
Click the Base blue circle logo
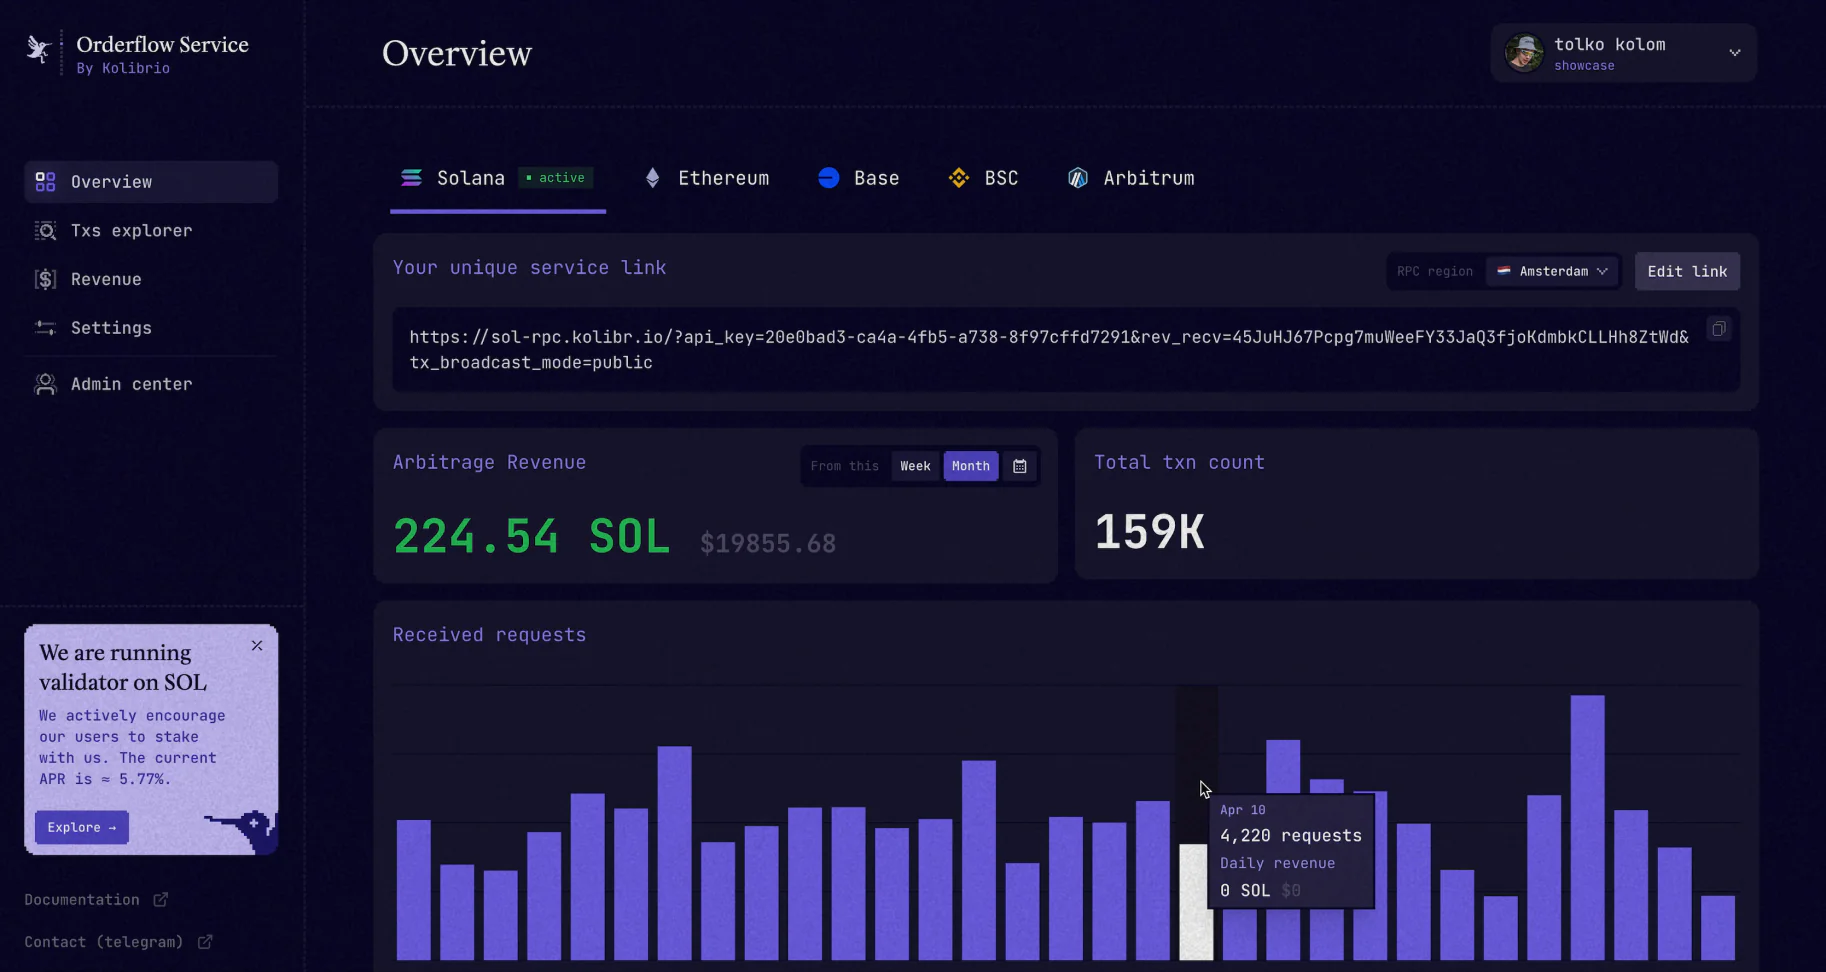click(x=828, y=178)
